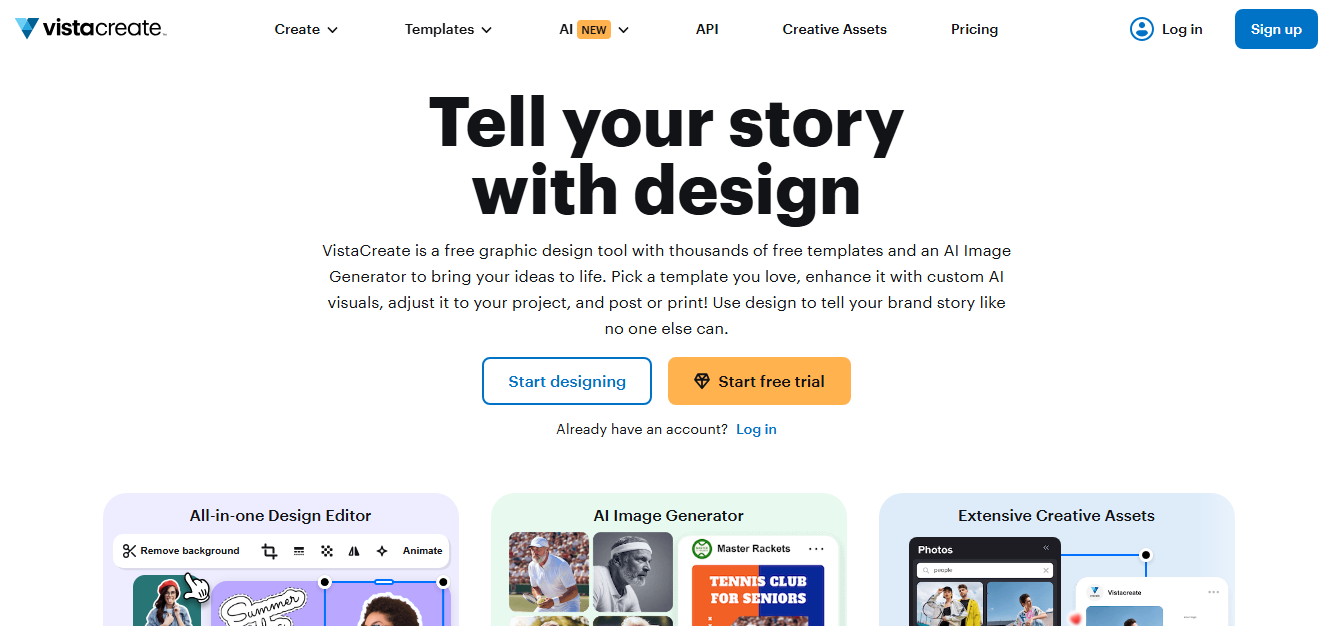Image resolution: width=1322 pixels, height=626 pixels.
Task: Expand the AI menu marked NEW
Action: 594,29
